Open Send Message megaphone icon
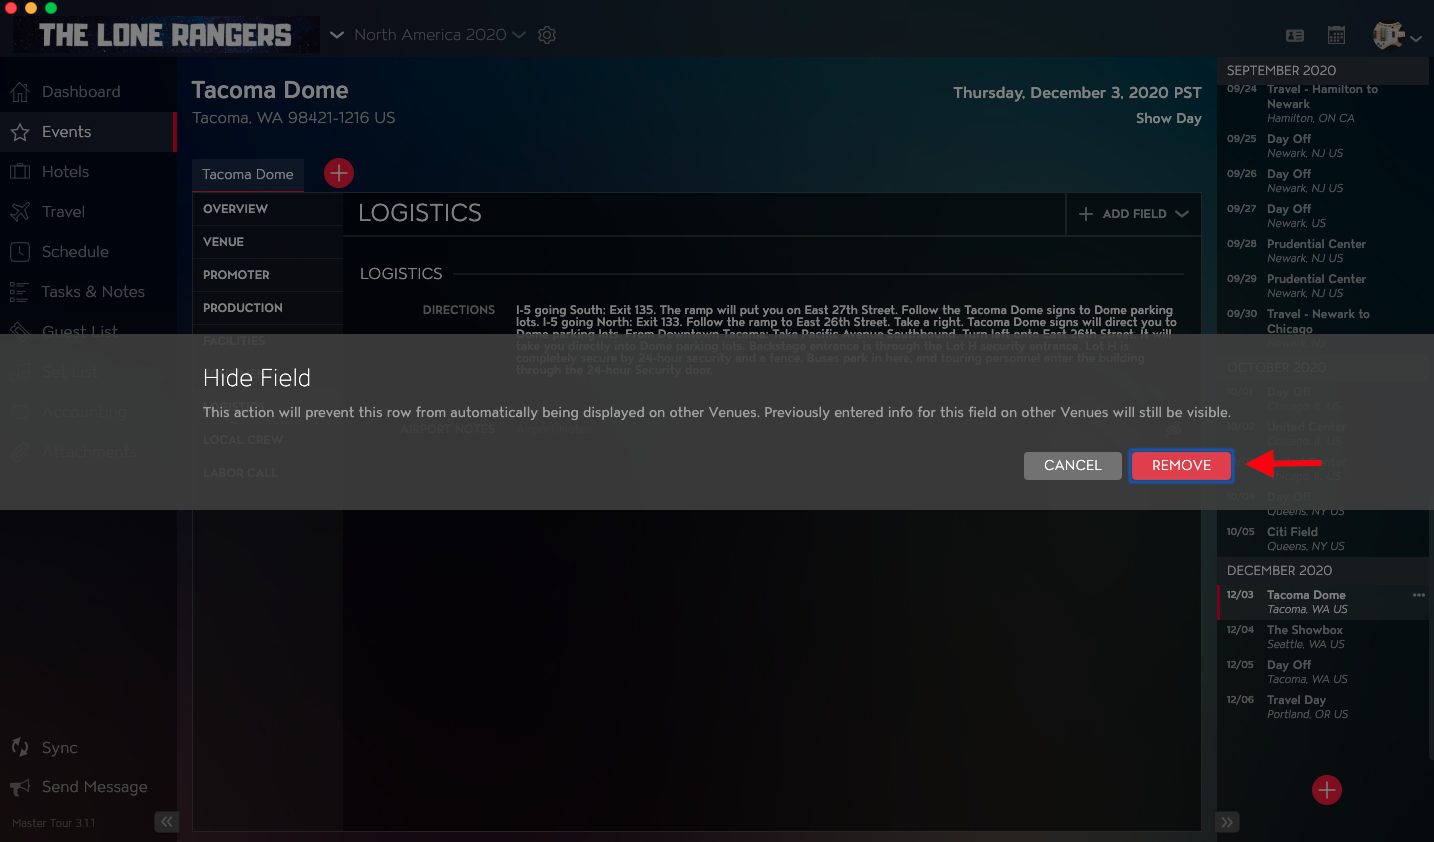Screen dimensions: 1434x842 pos(20,787)
